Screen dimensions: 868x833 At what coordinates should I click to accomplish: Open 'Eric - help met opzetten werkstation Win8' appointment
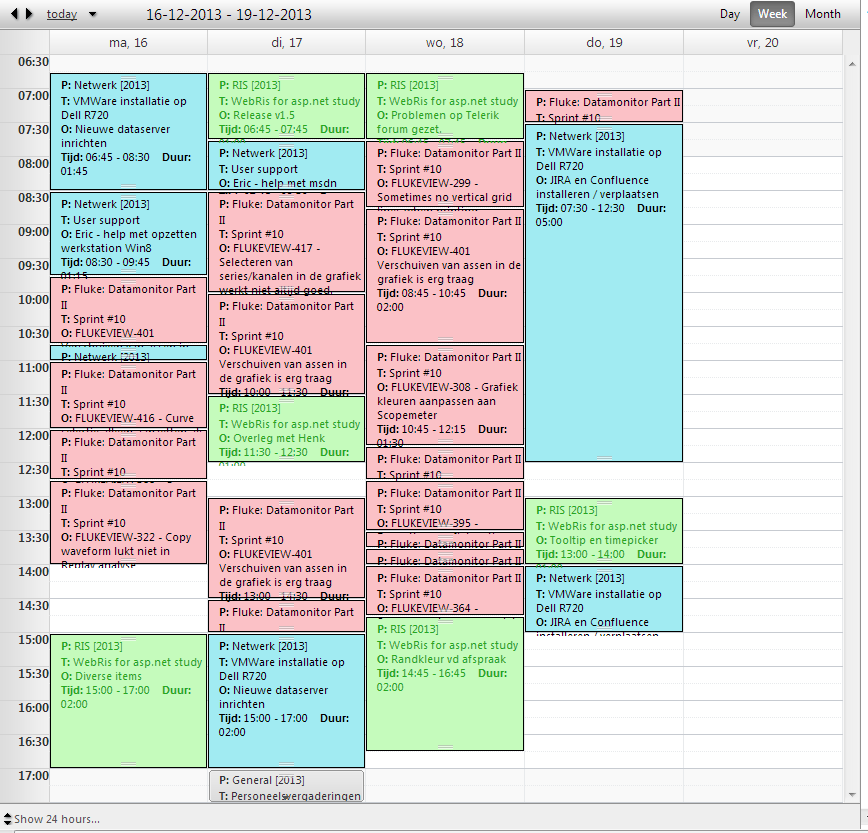128,234
